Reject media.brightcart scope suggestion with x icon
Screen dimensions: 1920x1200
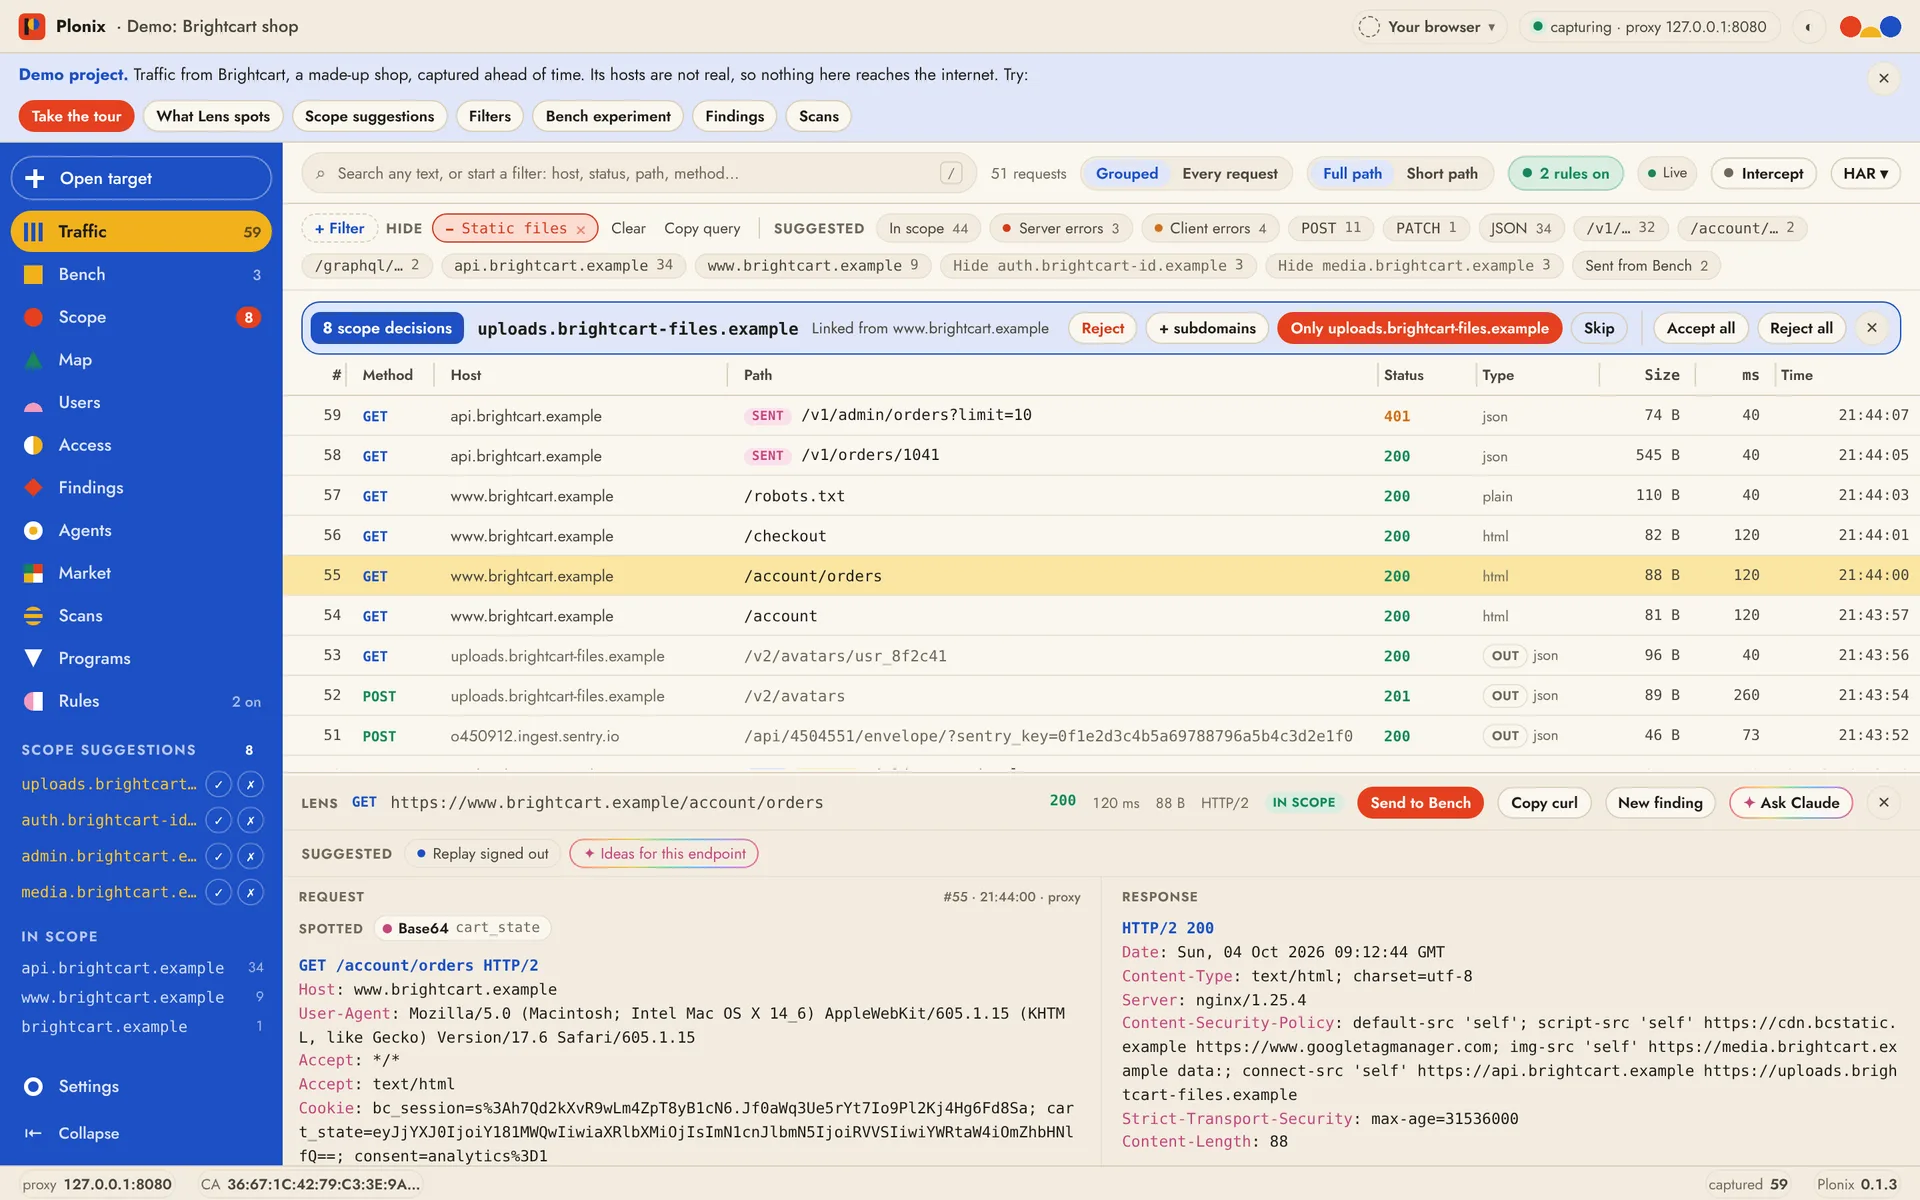pyautogui.click(x=251, y=892)
